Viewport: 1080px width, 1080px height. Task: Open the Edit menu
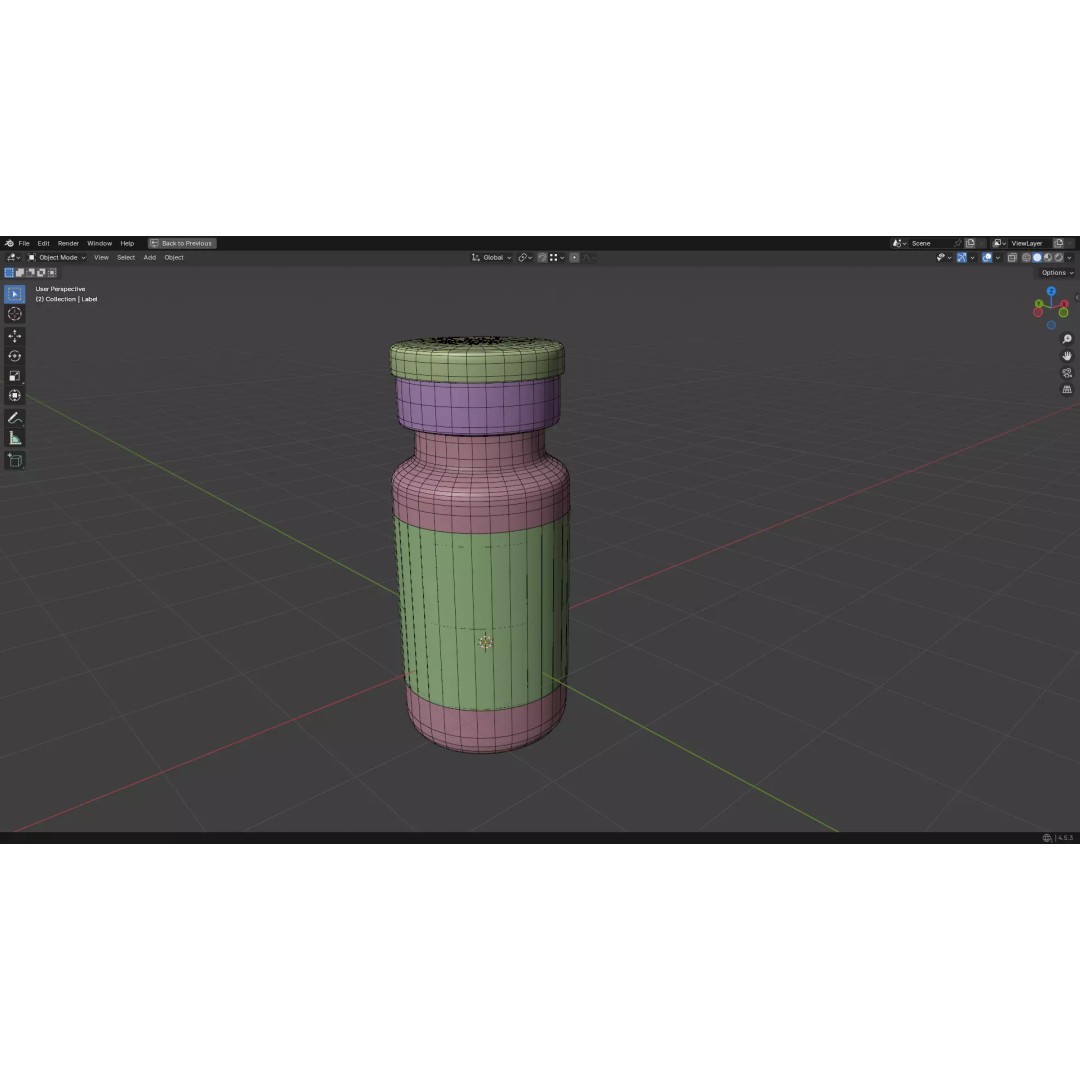click(x=43, y=243)
